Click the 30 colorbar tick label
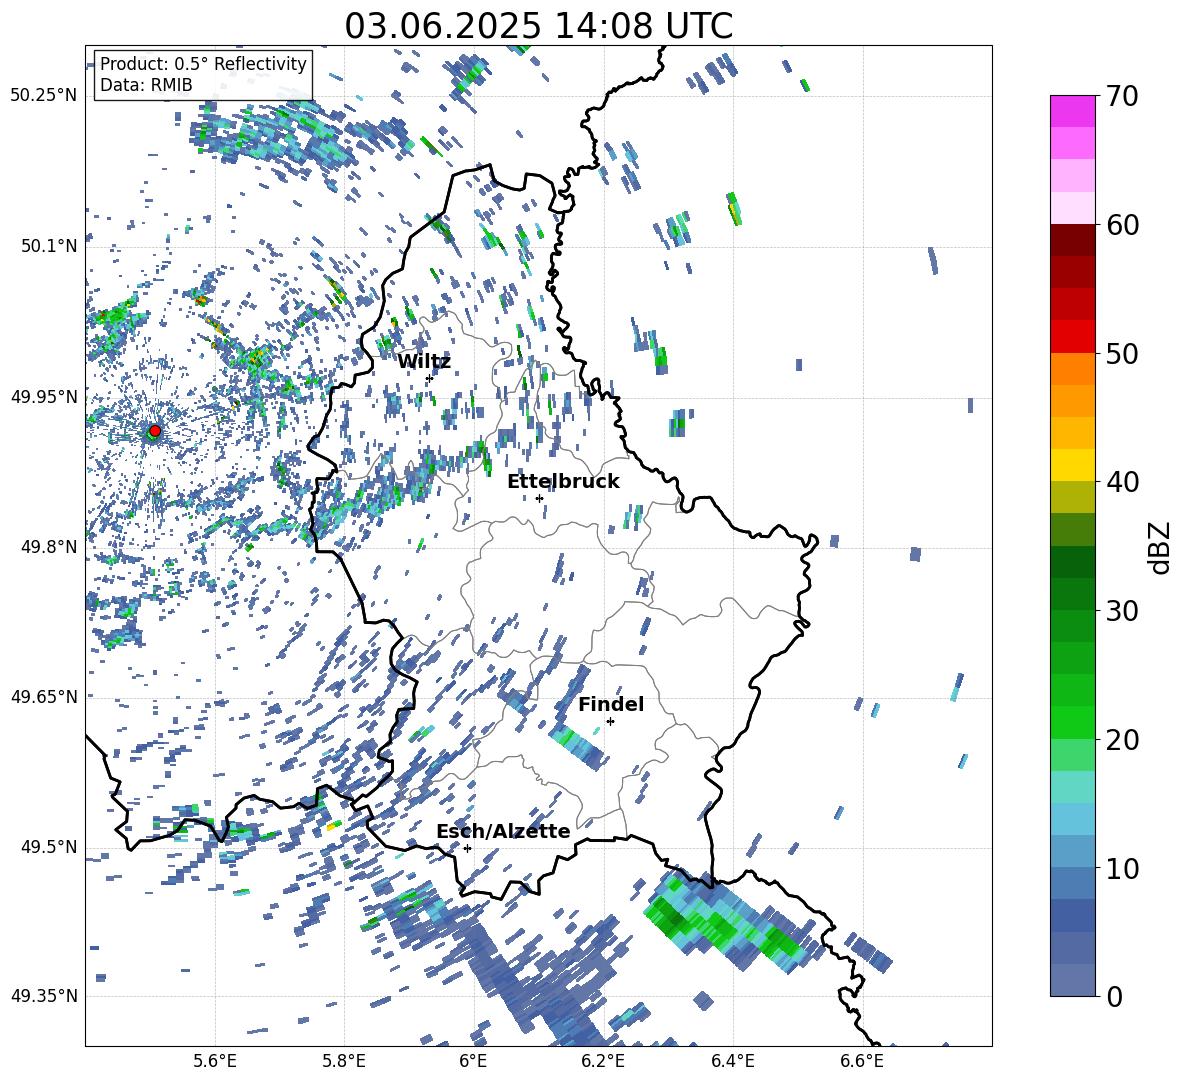The image size is (1184, 1081). [1122, 611]
